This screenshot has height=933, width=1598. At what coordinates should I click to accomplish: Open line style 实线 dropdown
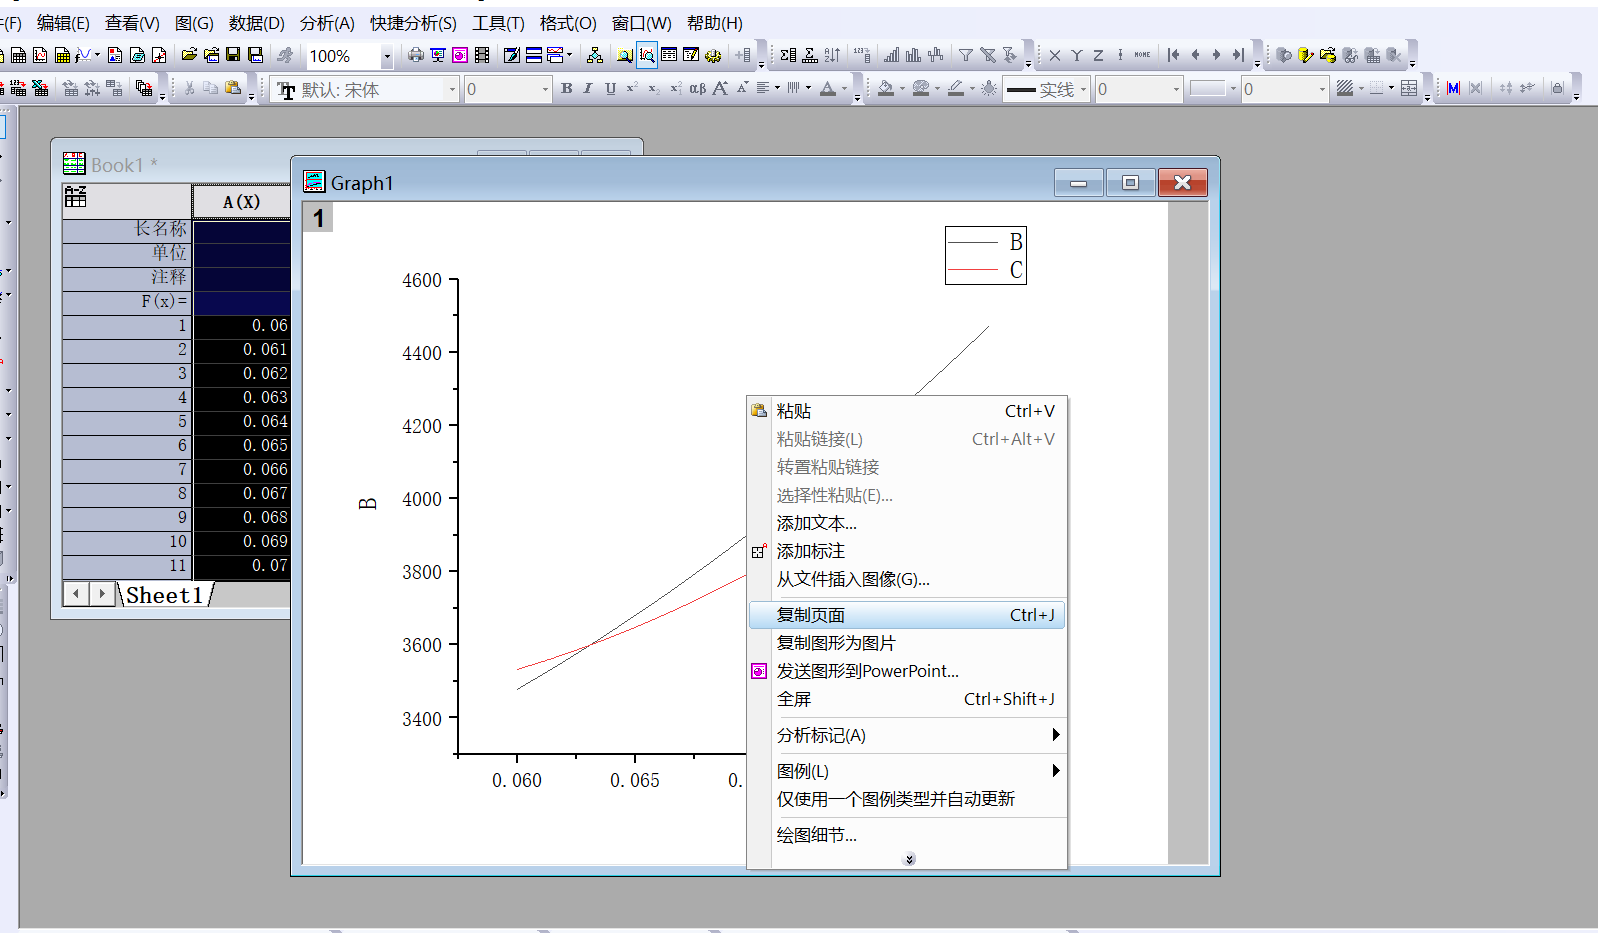click(1083, 89)
